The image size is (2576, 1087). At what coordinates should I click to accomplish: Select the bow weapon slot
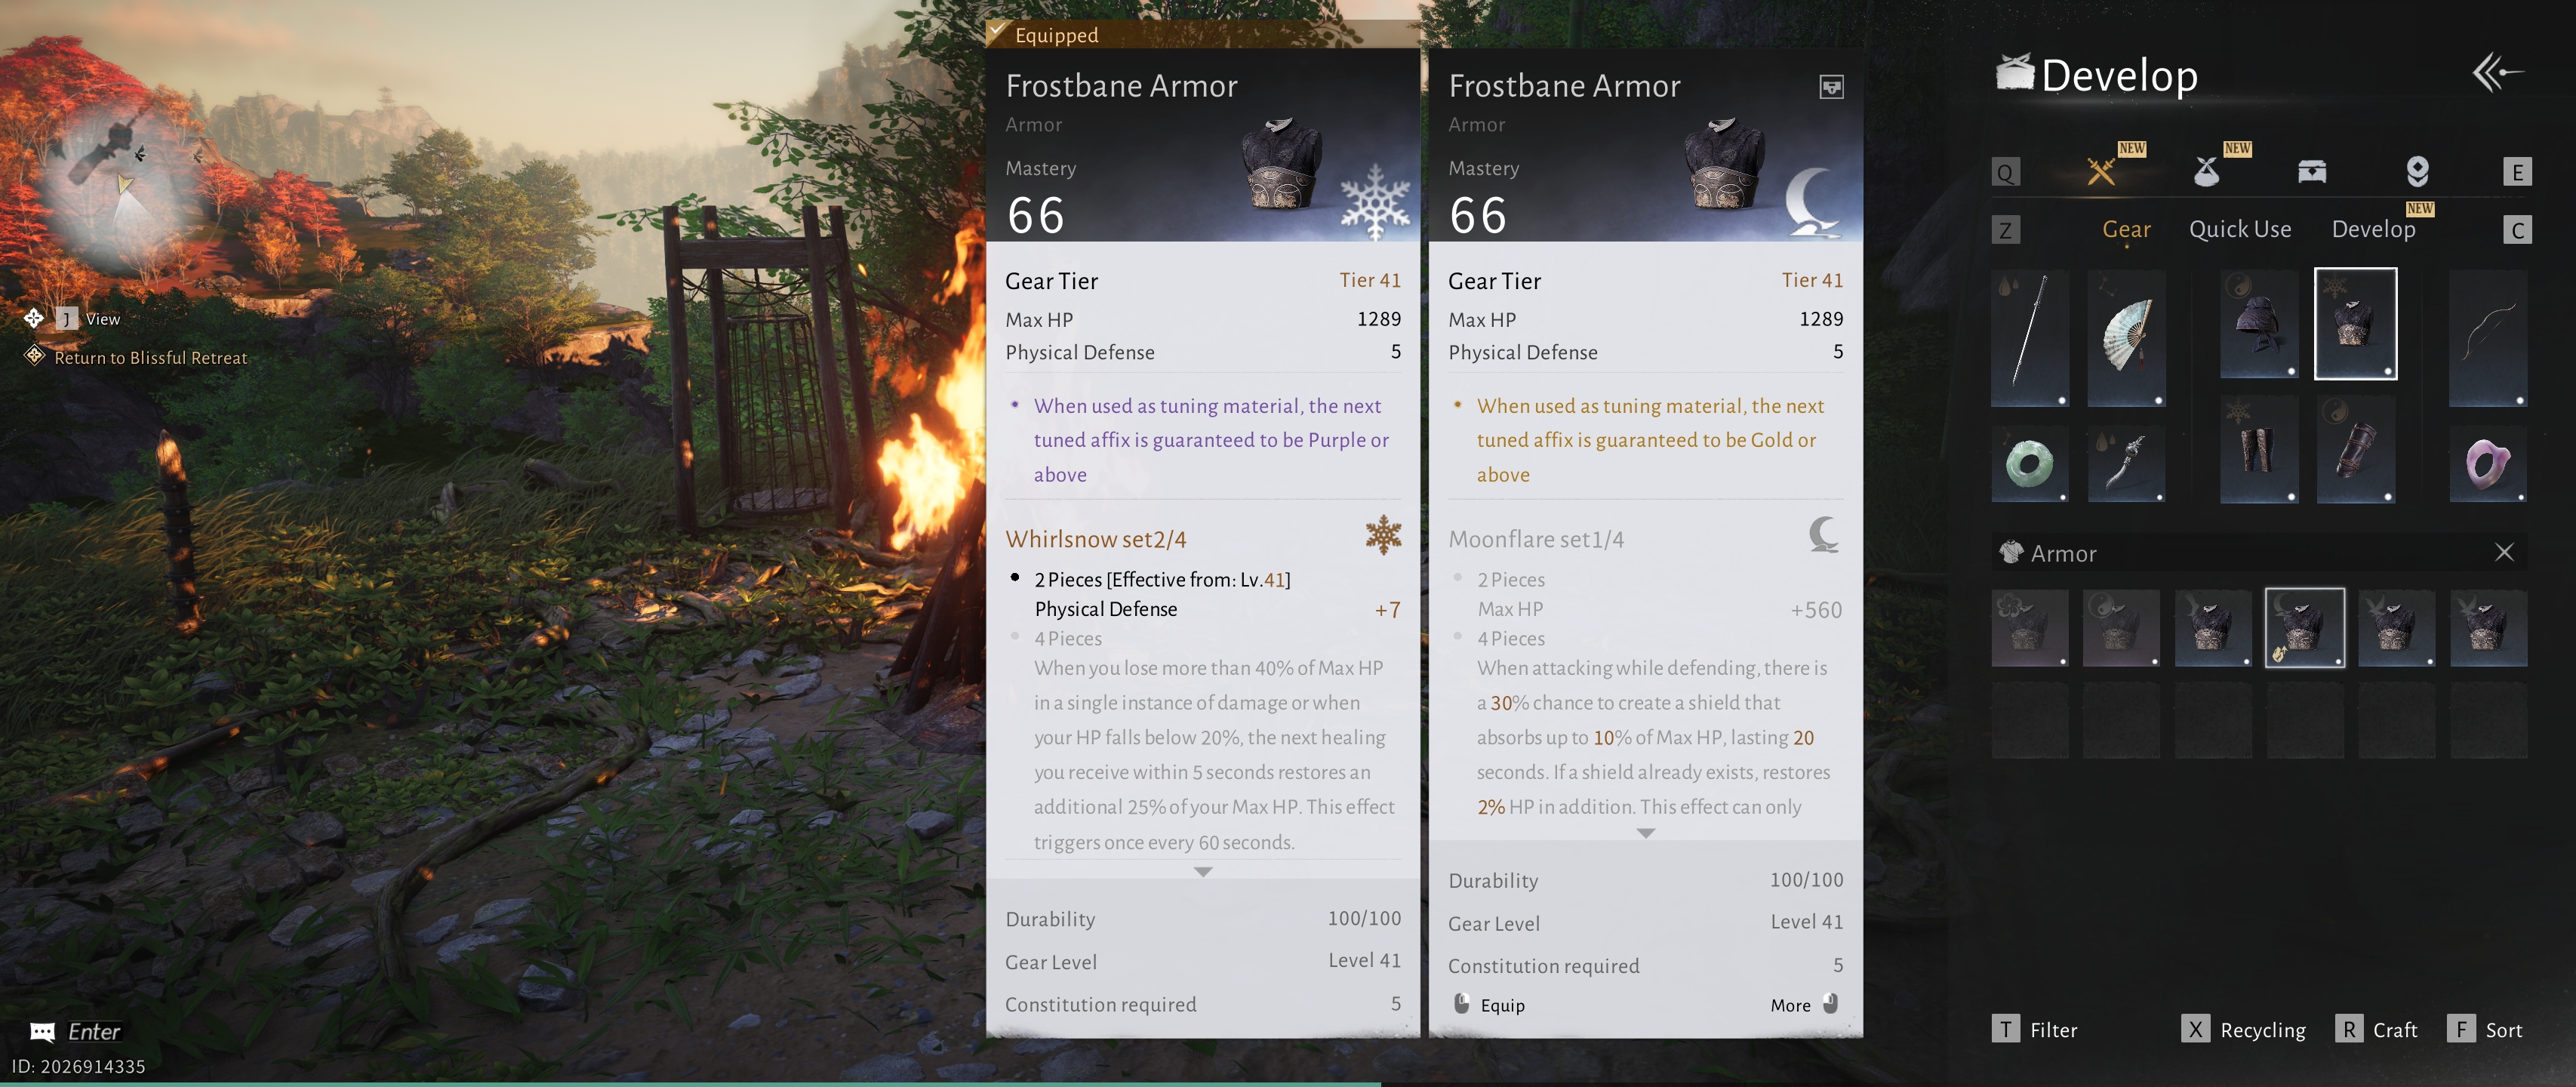click(2488, 337)
